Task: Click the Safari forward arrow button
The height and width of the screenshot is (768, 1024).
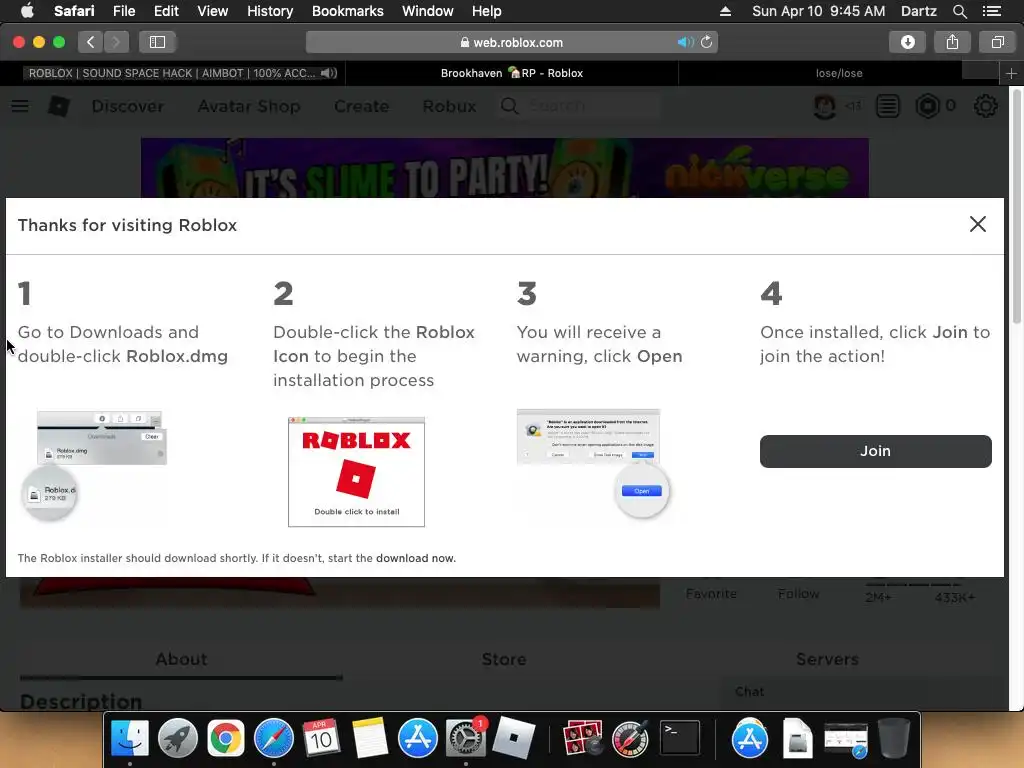Action: point(116,42)
